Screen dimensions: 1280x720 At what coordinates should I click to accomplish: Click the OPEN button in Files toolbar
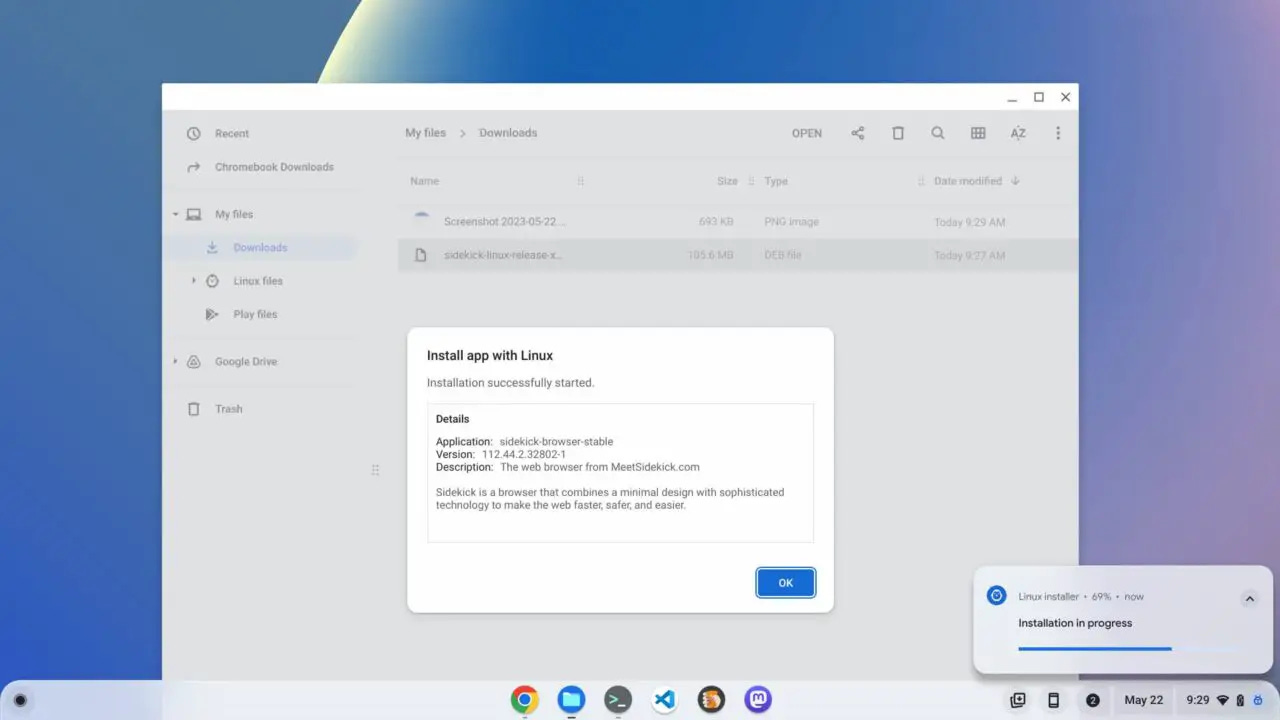point(807,133)
